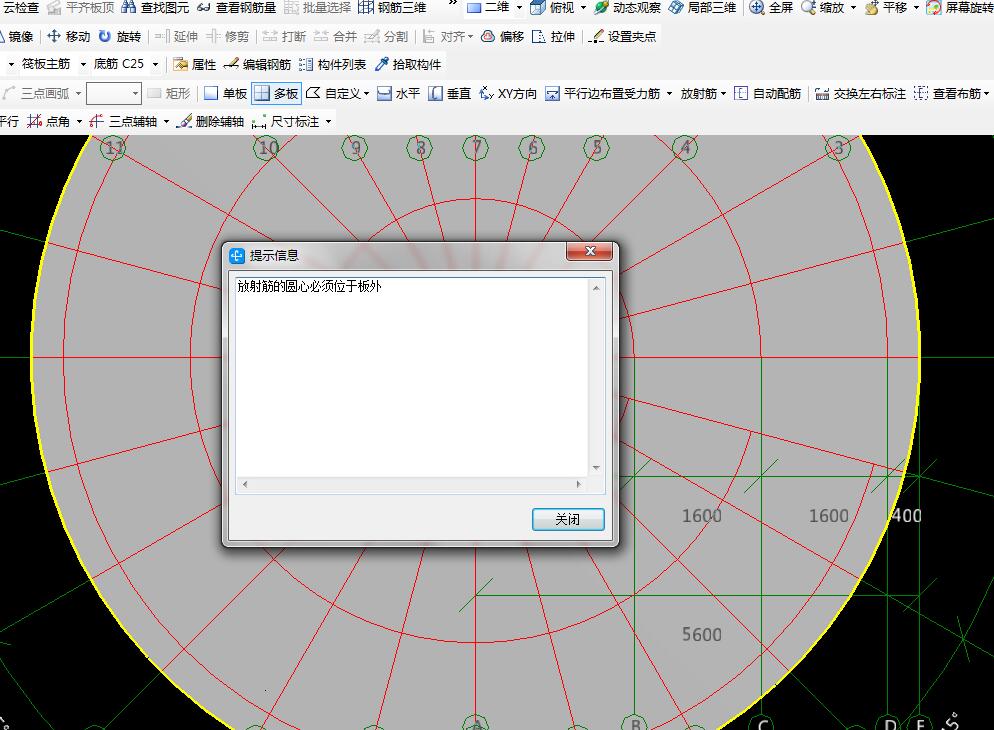Select the 拉伸 stretch tool
The width and height of the screenshot is (994, 730).
553,36
